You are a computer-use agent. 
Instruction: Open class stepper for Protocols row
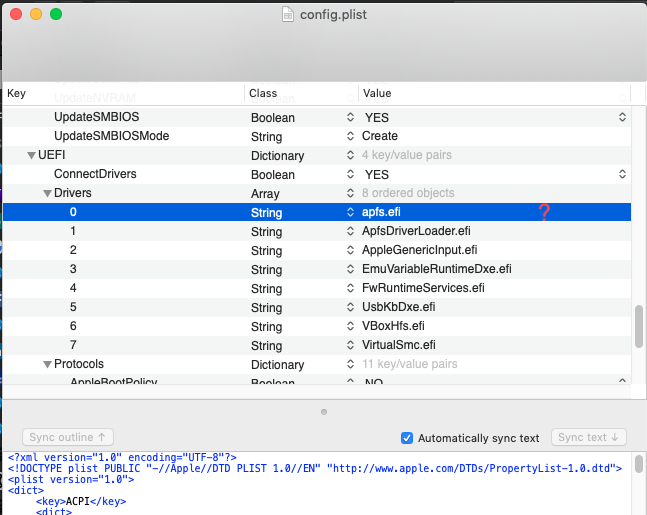[x=350, y=364]
